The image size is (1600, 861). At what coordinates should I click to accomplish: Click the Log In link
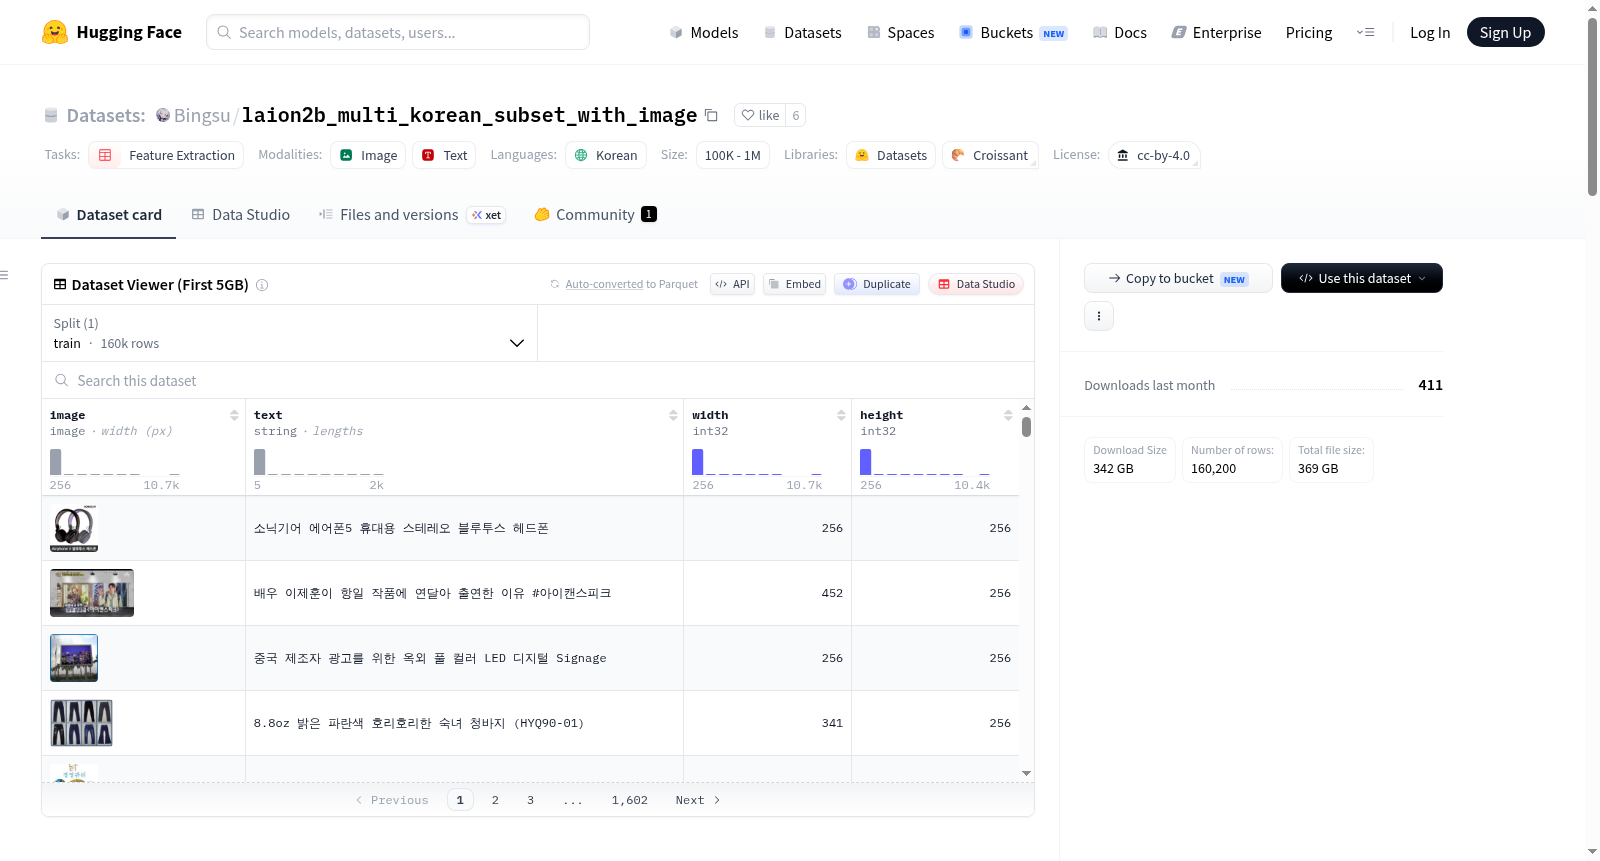1430,32
